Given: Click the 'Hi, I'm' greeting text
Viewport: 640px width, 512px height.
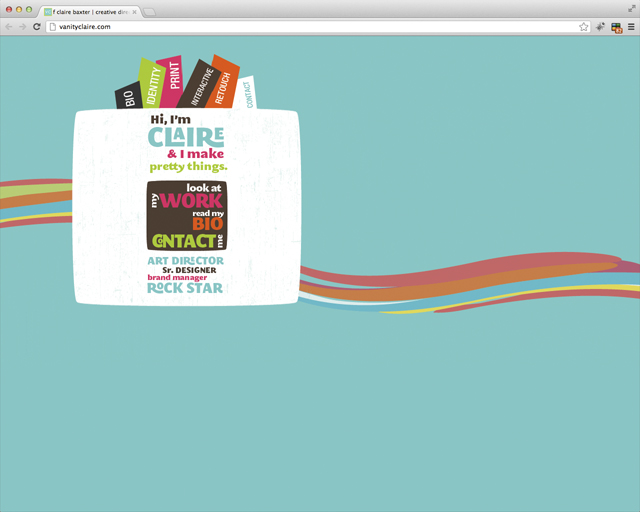Looking at the screenshot, I should 171,119.
